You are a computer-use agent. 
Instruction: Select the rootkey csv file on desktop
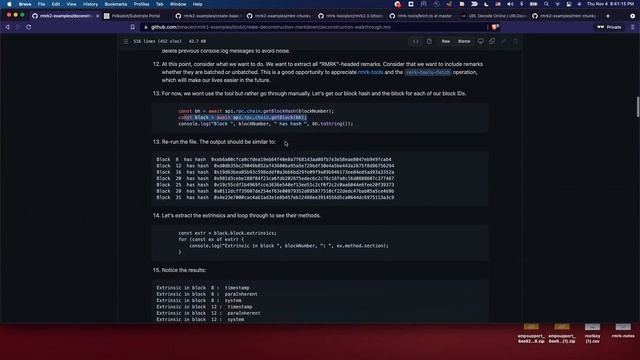point(592,333)
